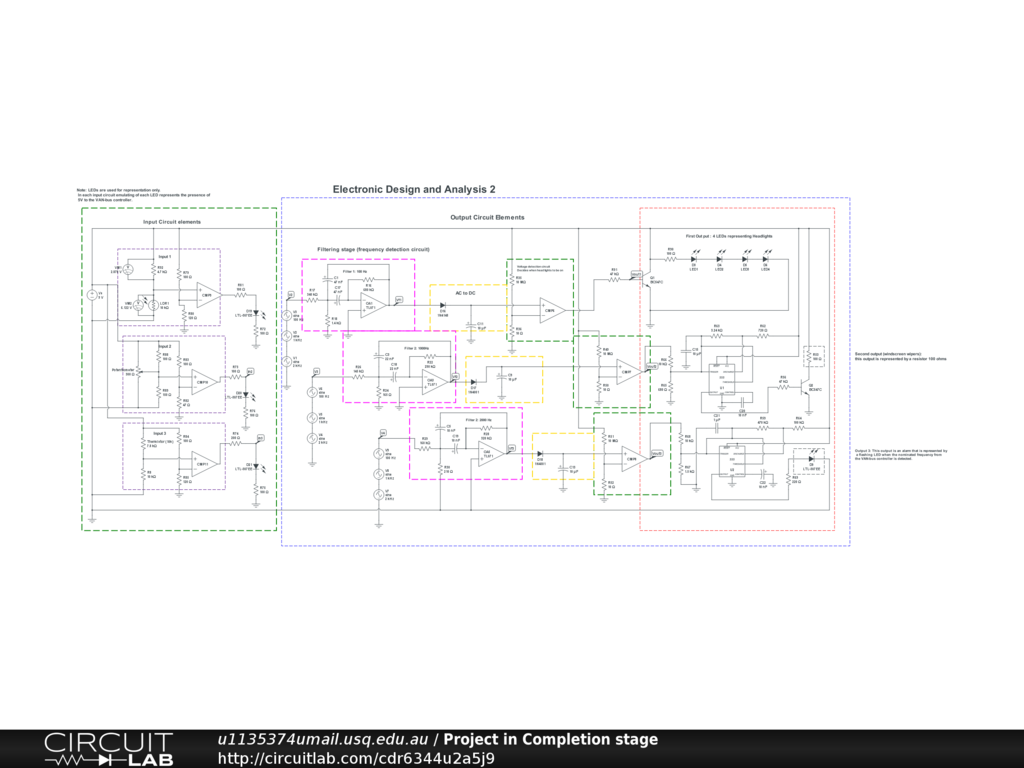Select the Q1 BC547C transistor symbol
This screenshot has height=768, width=1024.
click(x=644, y=277)
